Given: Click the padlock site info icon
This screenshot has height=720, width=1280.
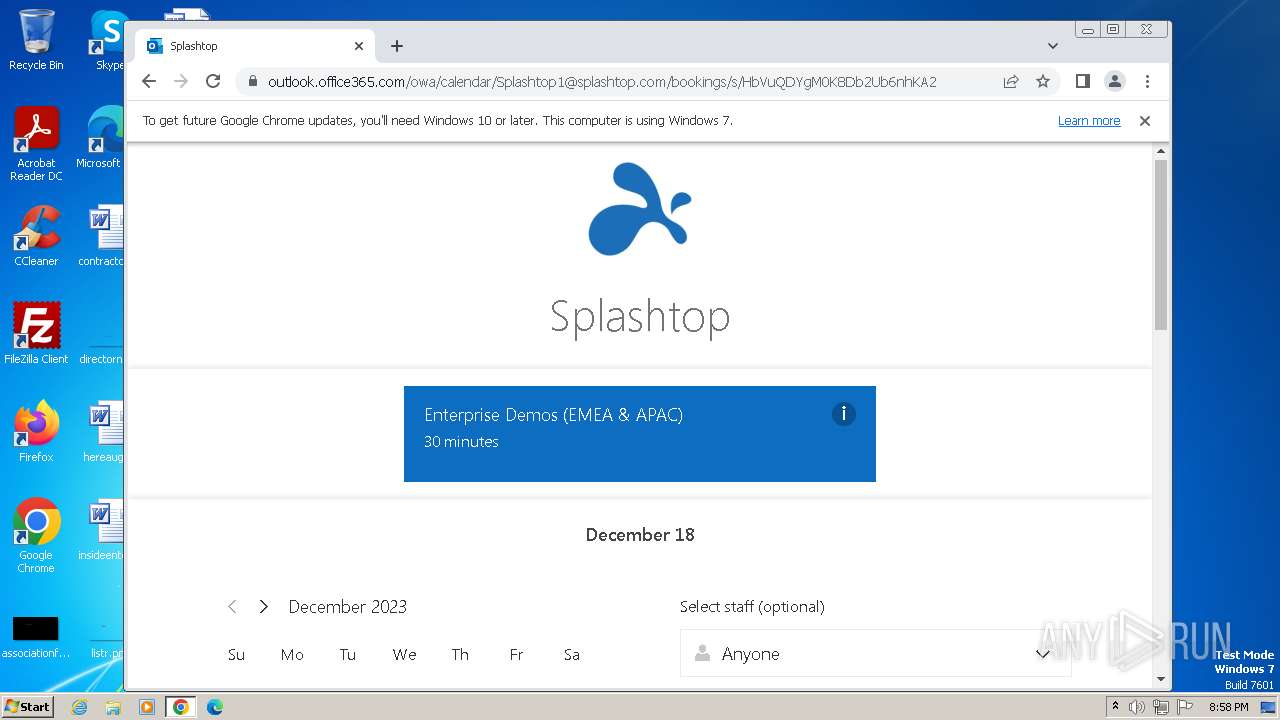Looking at the screenshot, I should [253, 81].
